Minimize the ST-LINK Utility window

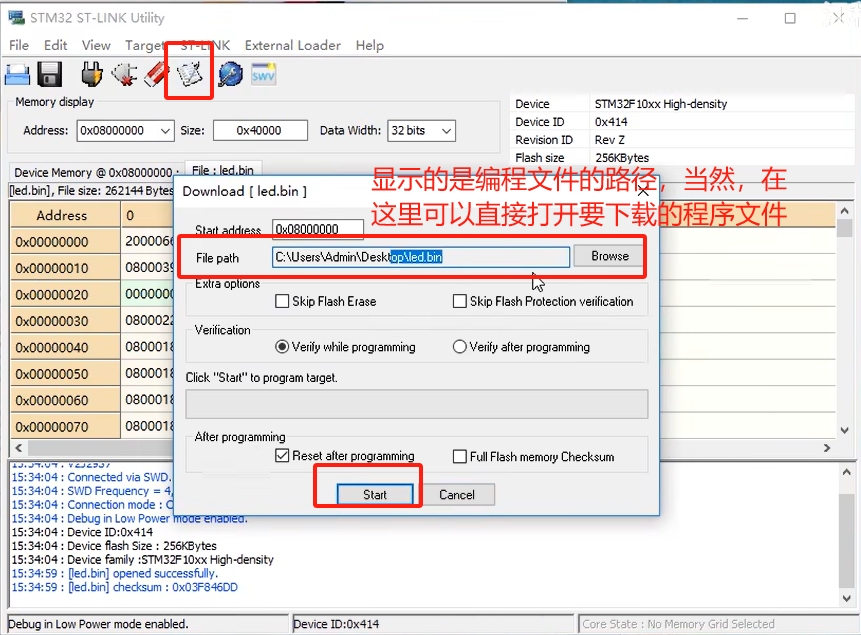742,18
